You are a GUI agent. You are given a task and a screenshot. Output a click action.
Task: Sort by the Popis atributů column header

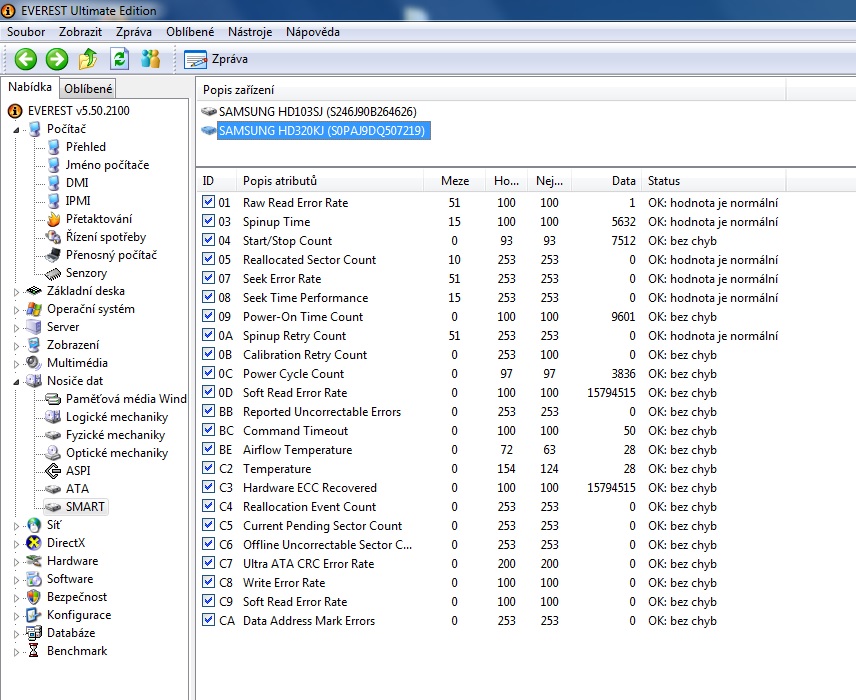[330, 181]
